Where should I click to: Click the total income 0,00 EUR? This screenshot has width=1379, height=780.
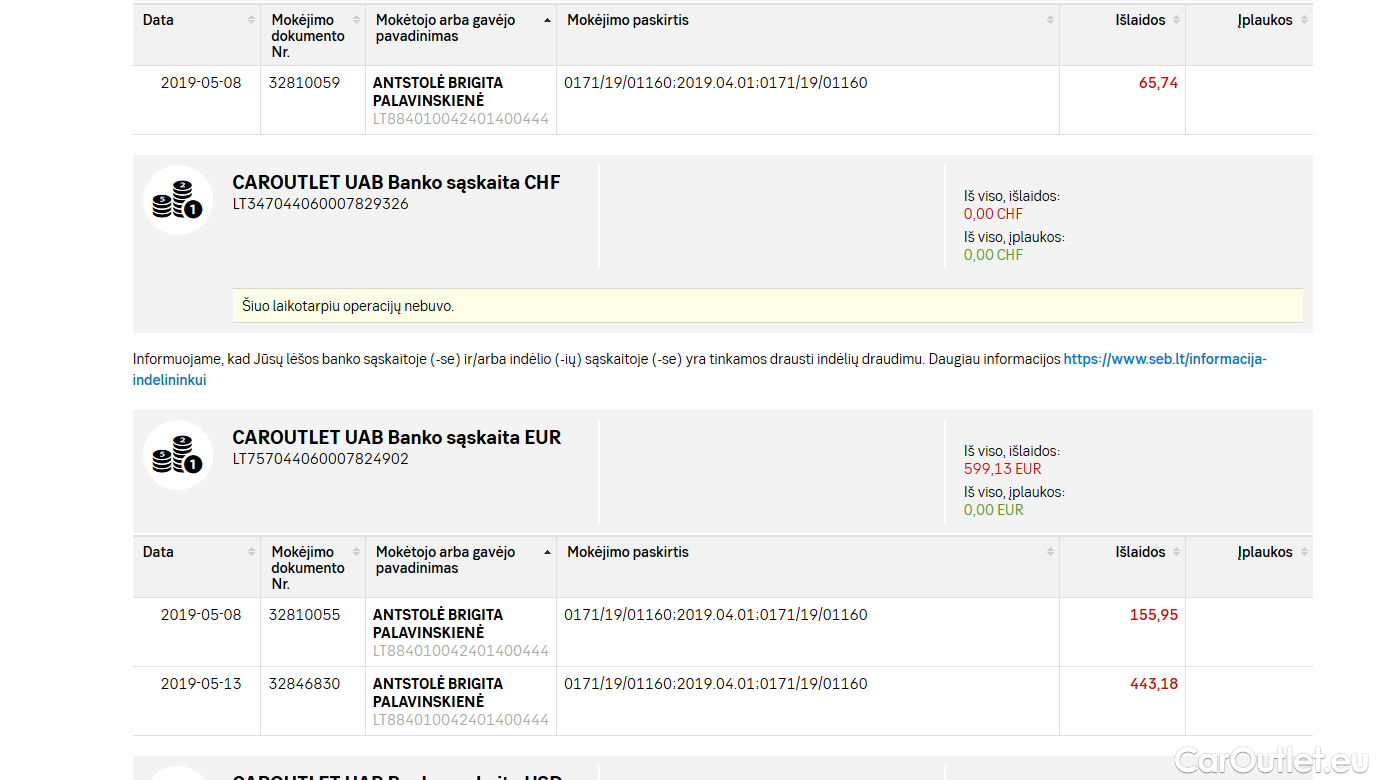click(994, 510)
